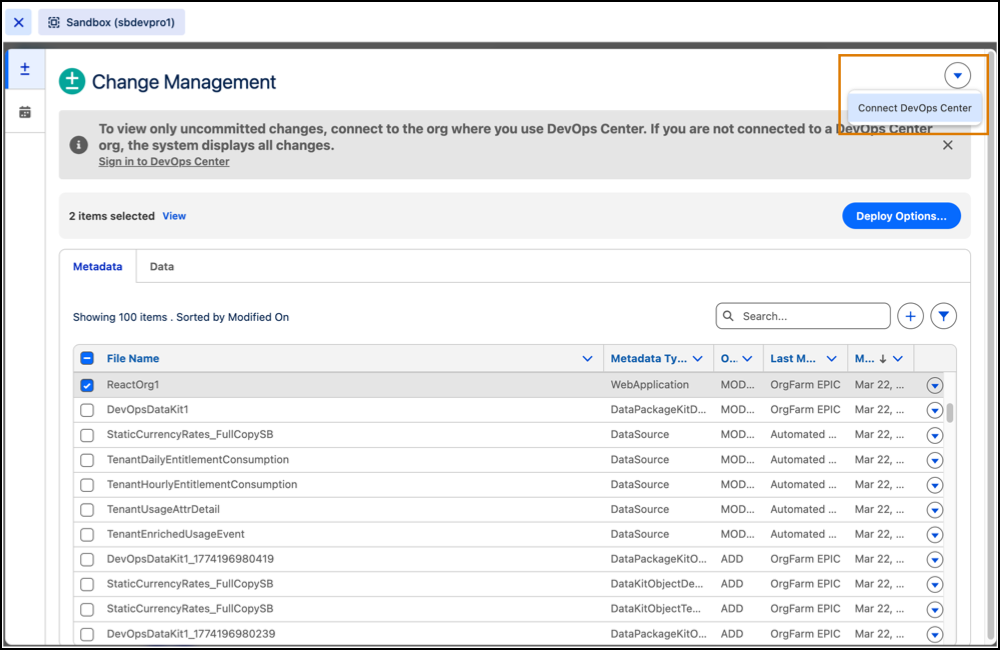This screenshot has width=1000, height=650.
Task: Open row actions for DevOpsDataKit1_1774196980239
Action: (x=934, y=634)
